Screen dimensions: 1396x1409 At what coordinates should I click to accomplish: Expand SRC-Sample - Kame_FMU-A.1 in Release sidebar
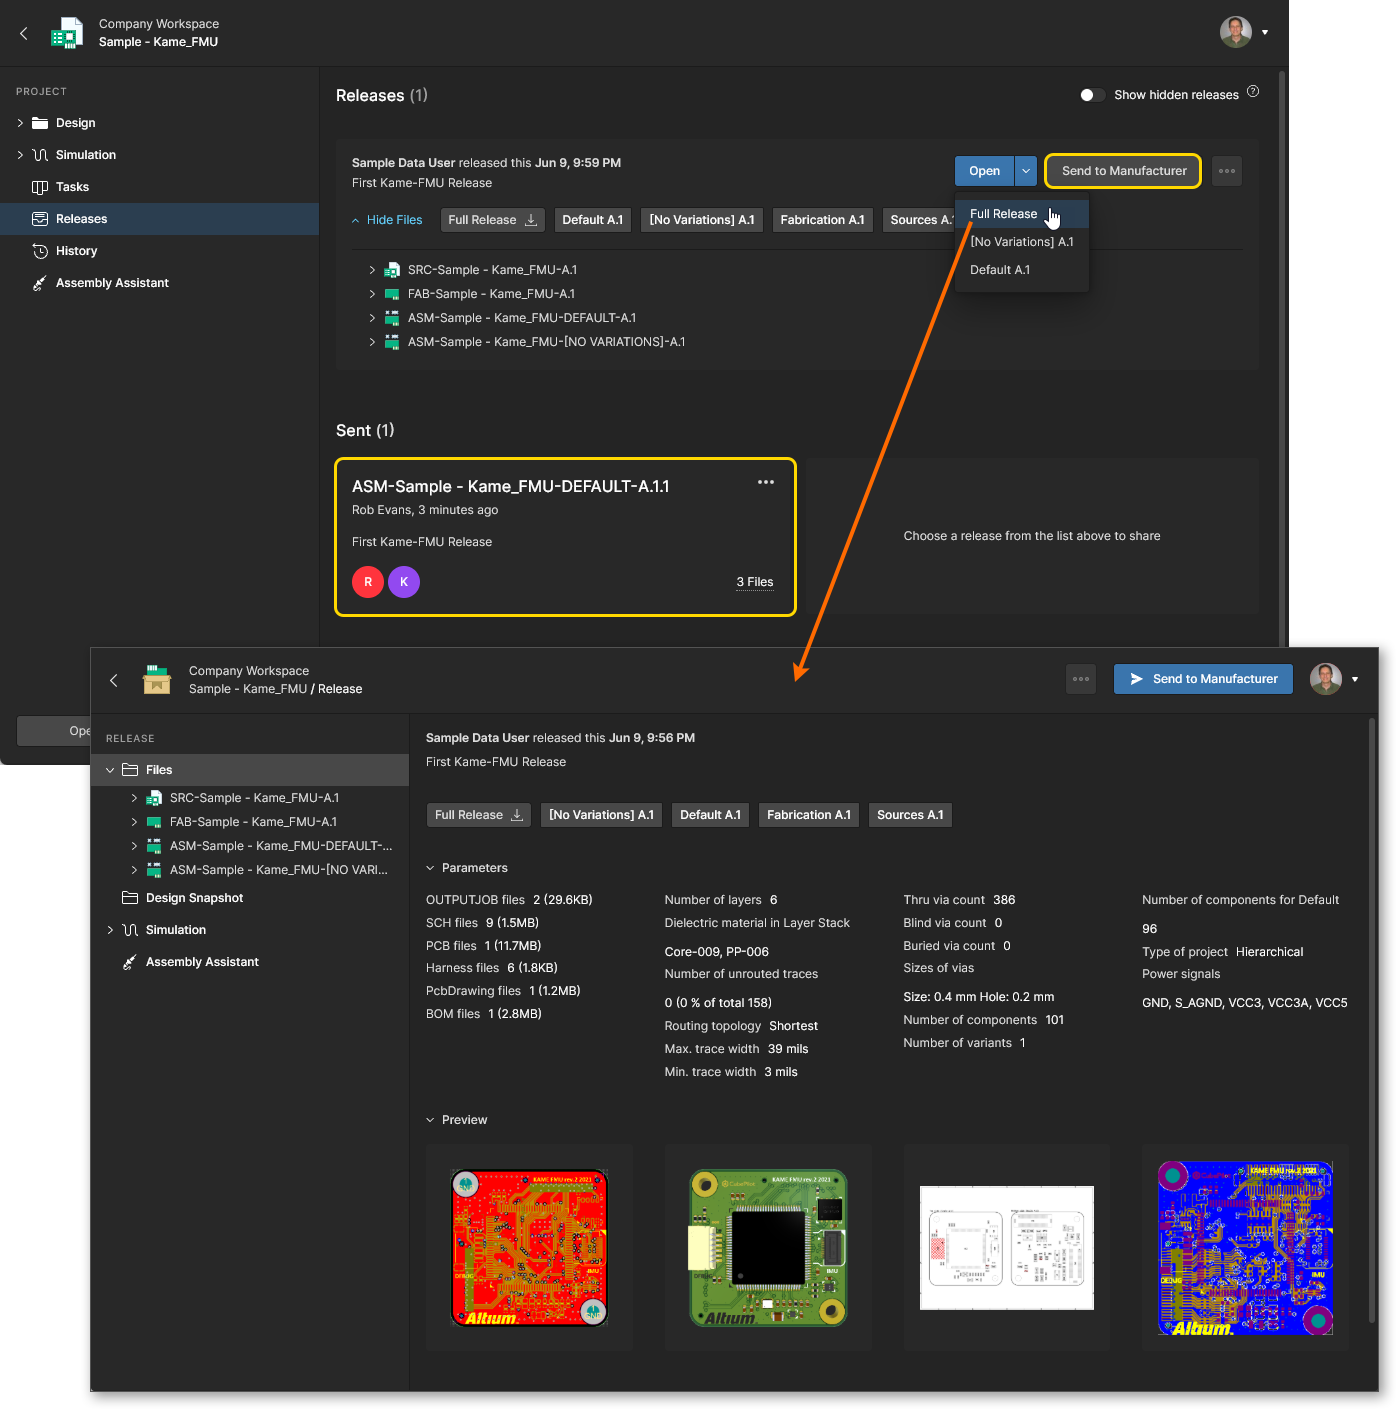pyautogui.click(x=134, y=798)
